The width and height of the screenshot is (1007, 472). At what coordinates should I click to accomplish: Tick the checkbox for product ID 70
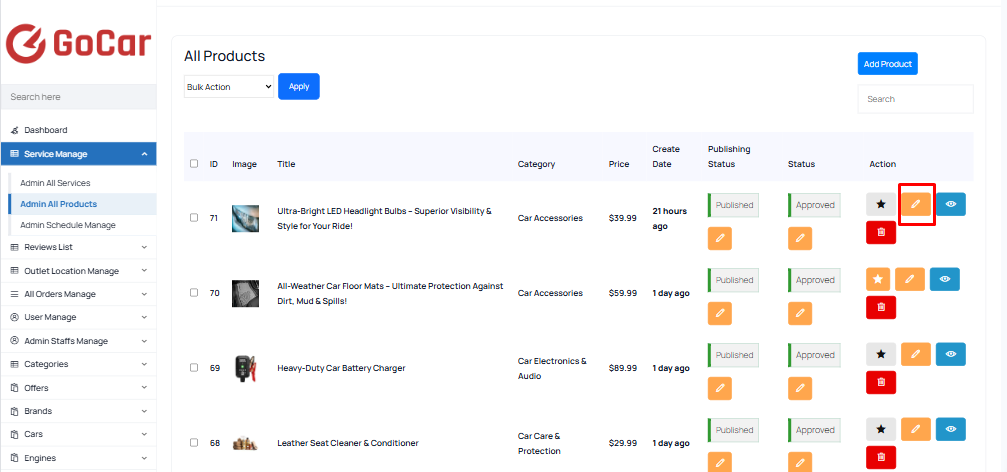click(195, 293)
